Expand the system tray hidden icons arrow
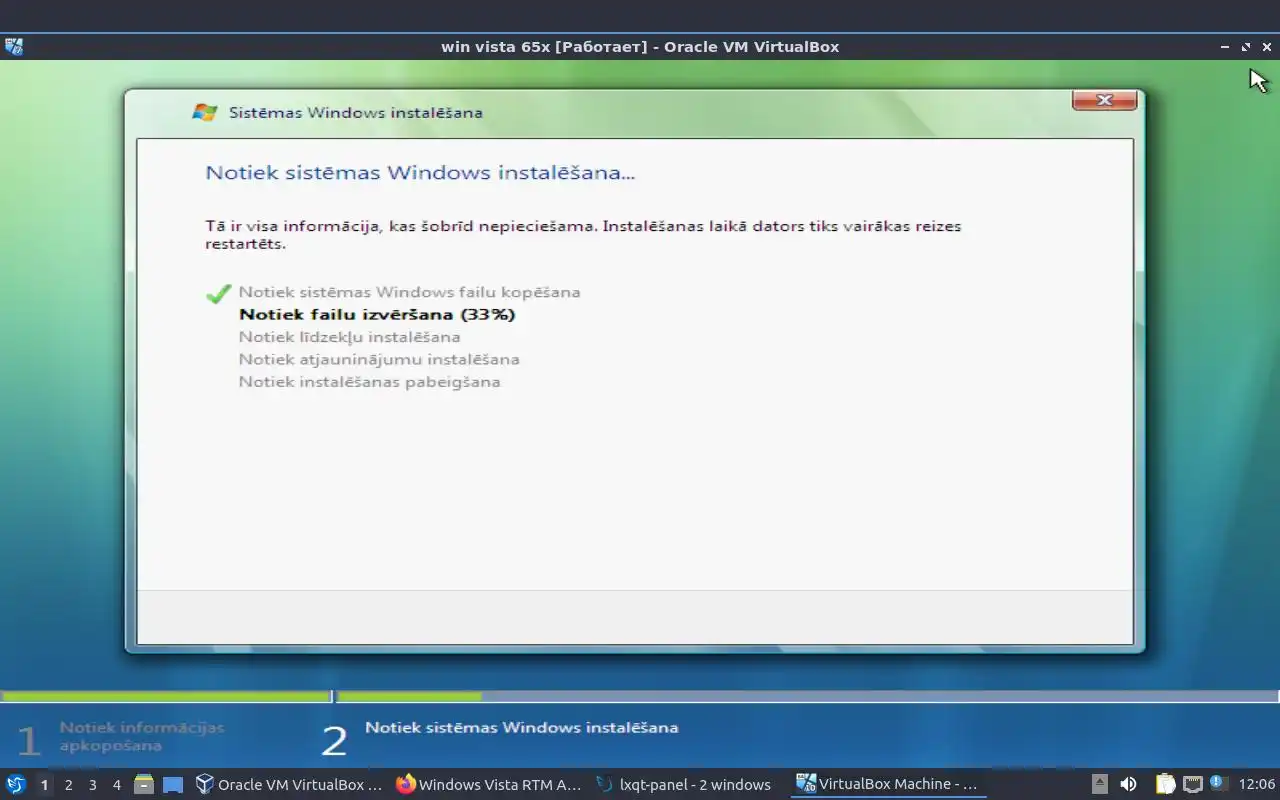This screenshot has height=800, width=1280. (x=1099, y=784)
